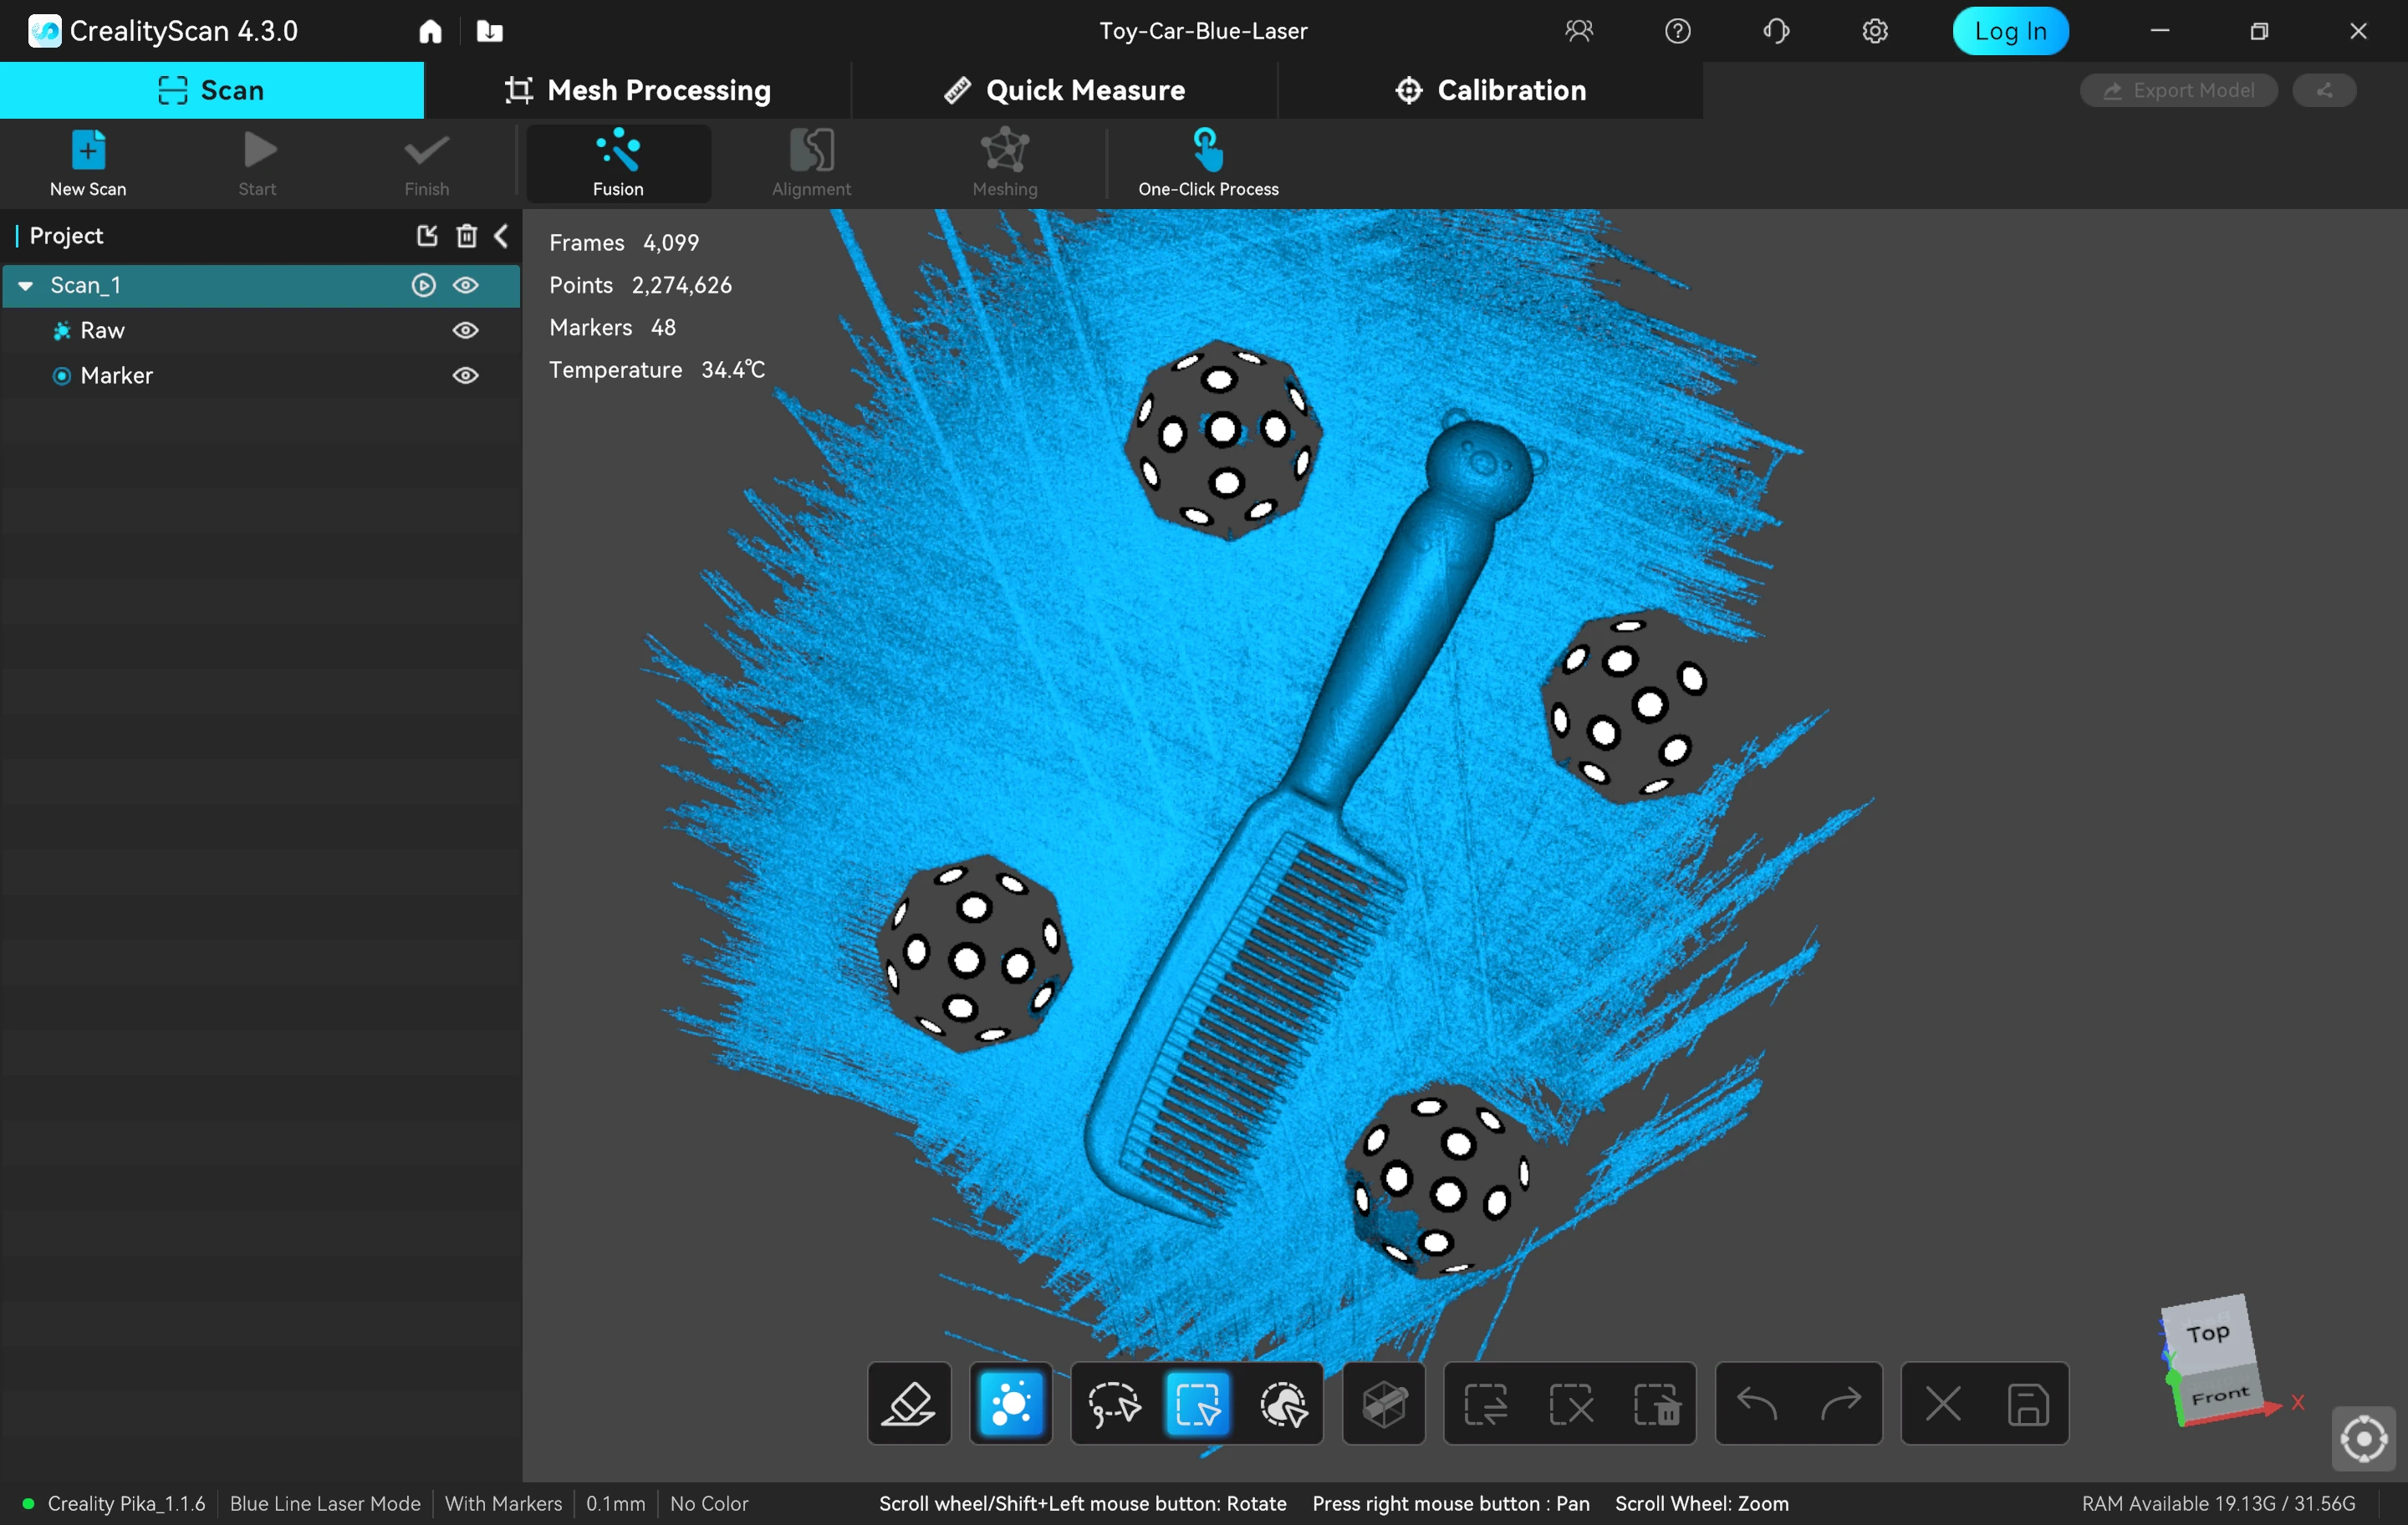Switch to the Mesh Processing tab

pyautogui.click(x=638, y=90)
